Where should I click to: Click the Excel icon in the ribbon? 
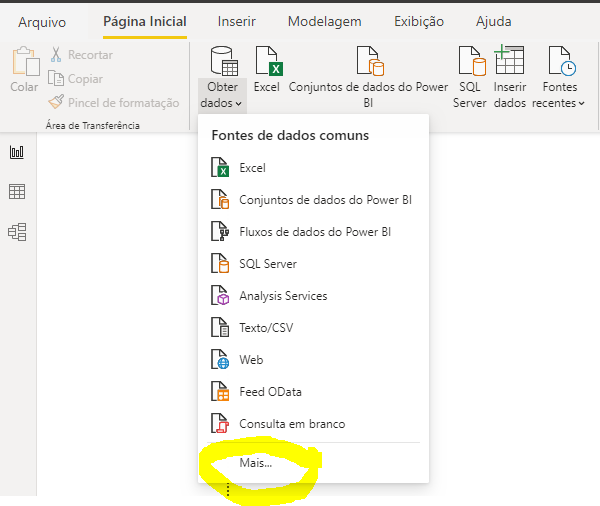pyautogui.click(x=269, y=60)
